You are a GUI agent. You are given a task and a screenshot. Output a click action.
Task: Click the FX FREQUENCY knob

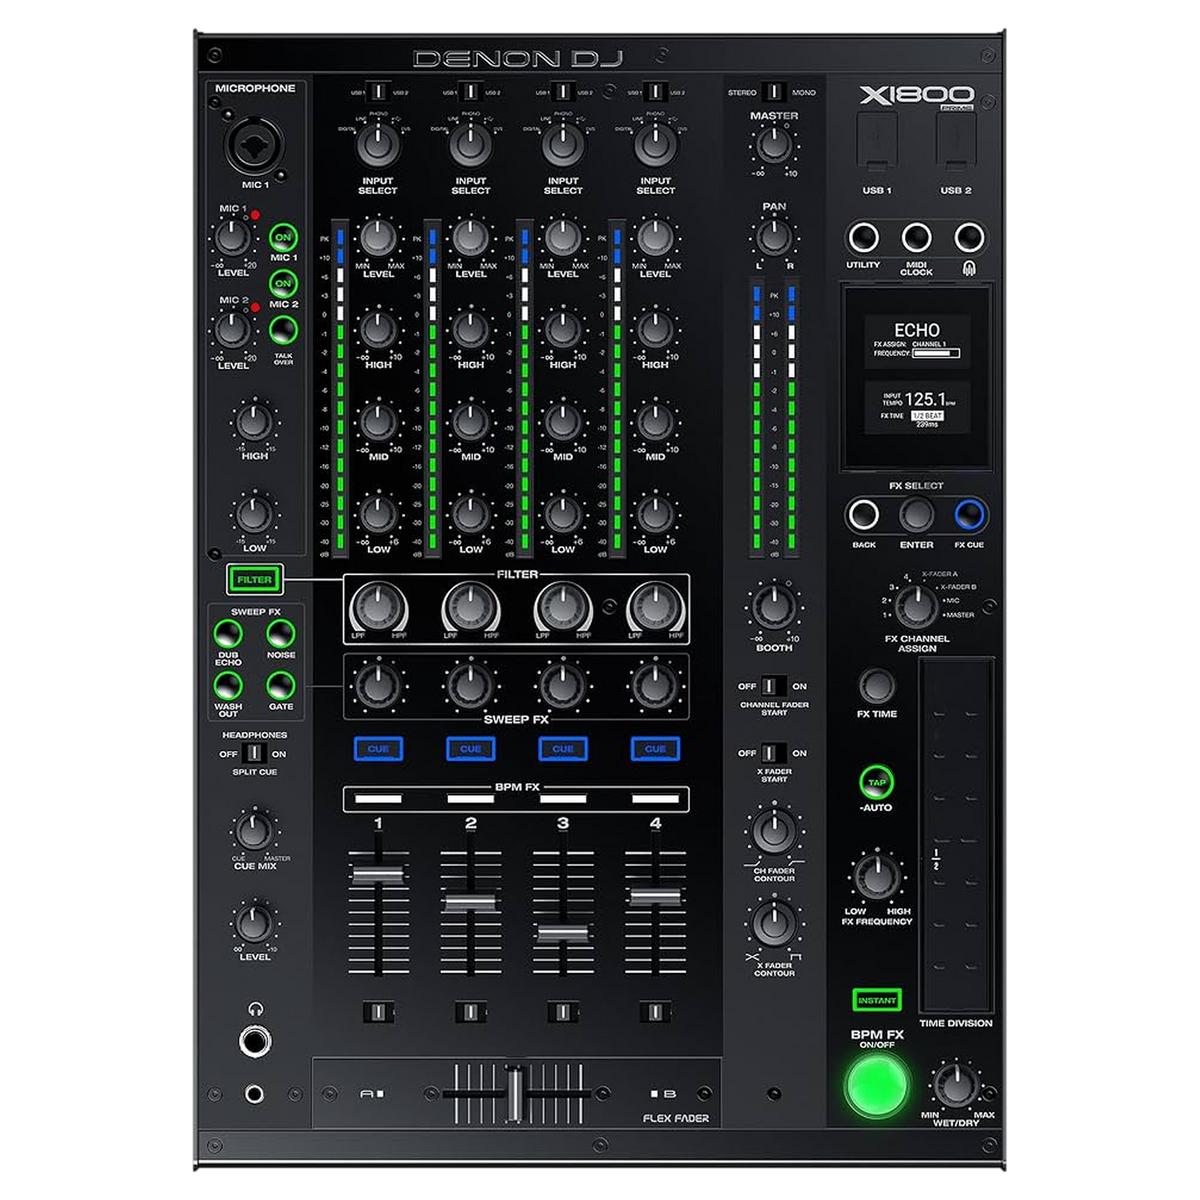(x=877, y=877)
